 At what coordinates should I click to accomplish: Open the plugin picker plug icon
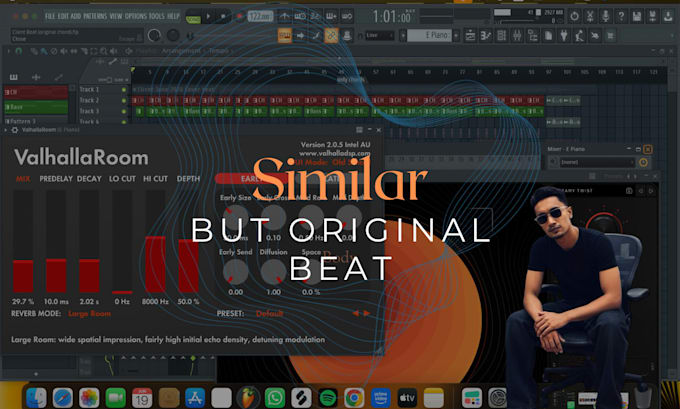coord(564,36)
